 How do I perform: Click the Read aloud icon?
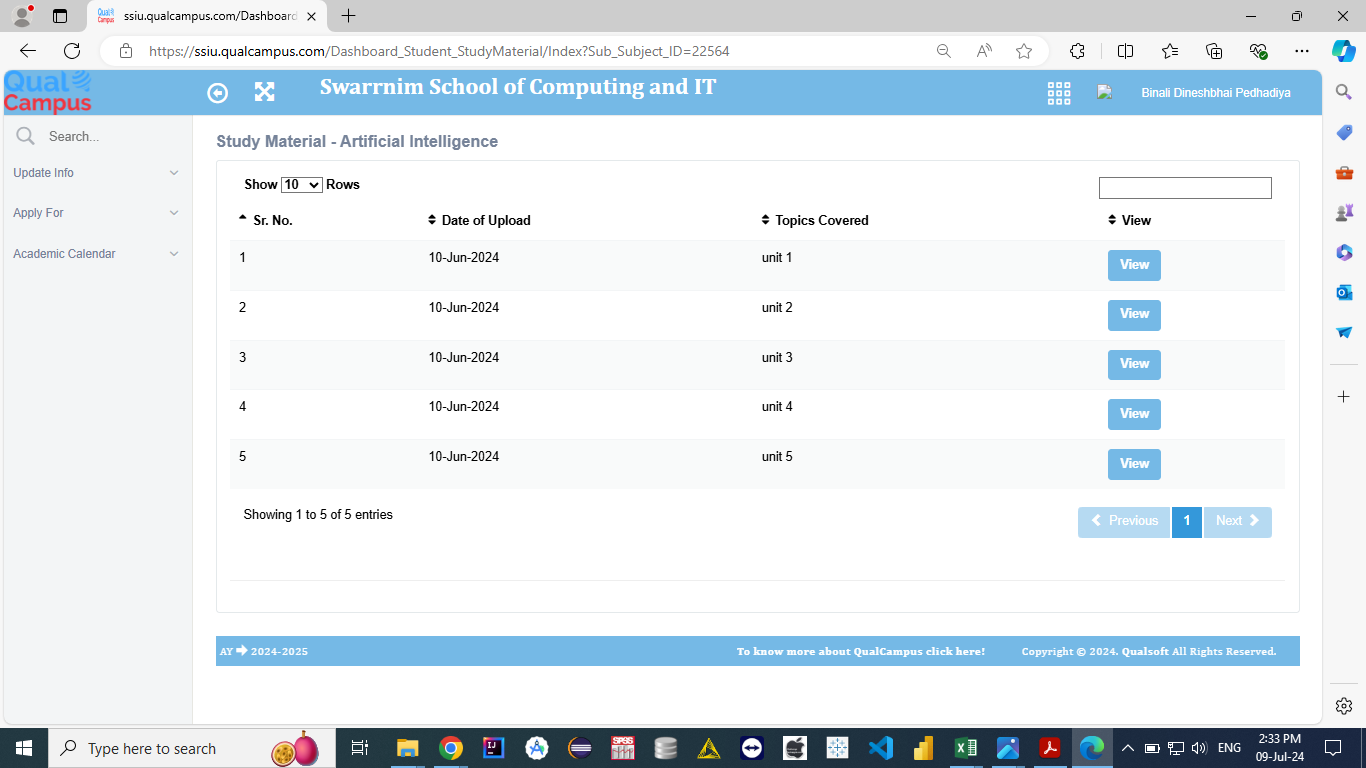[984, 51]
